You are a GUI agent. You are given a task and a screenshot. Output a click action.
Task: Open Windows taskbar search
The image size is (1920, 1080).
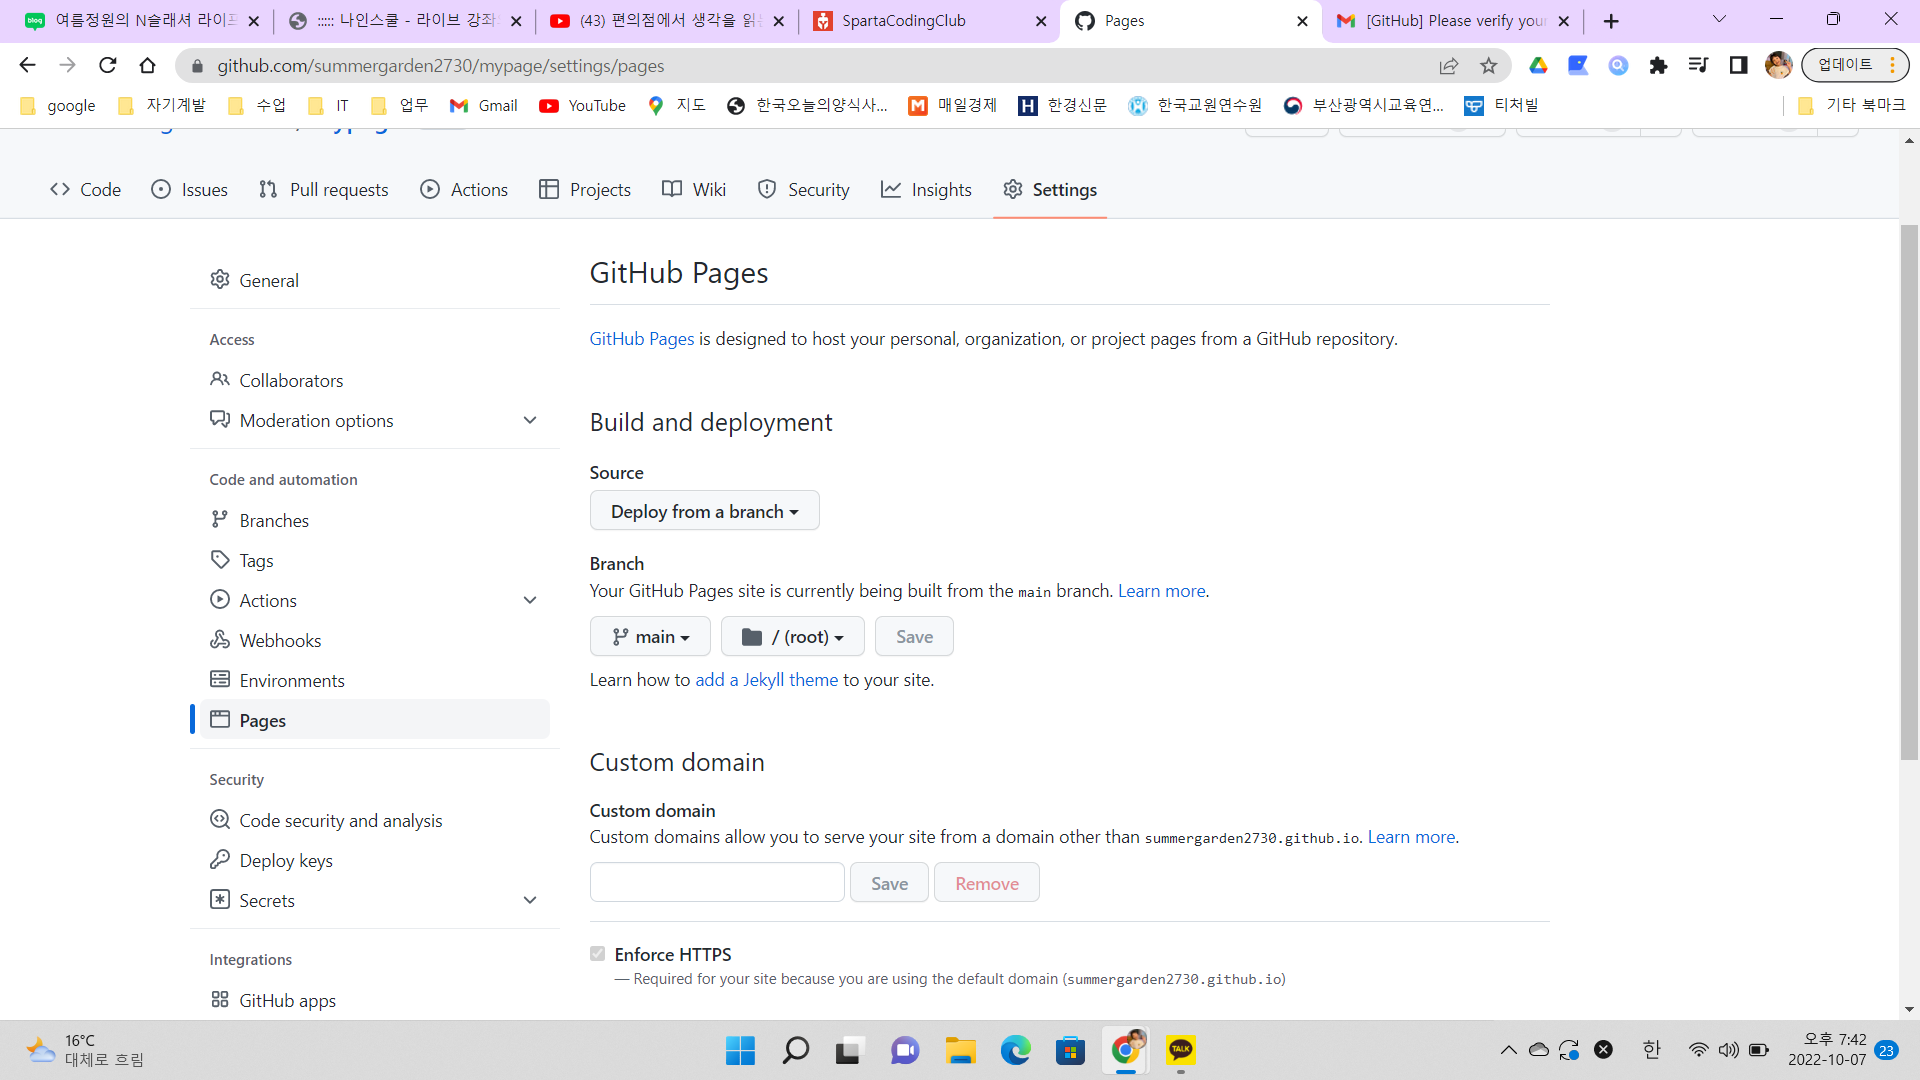(x=796, y=1050)
